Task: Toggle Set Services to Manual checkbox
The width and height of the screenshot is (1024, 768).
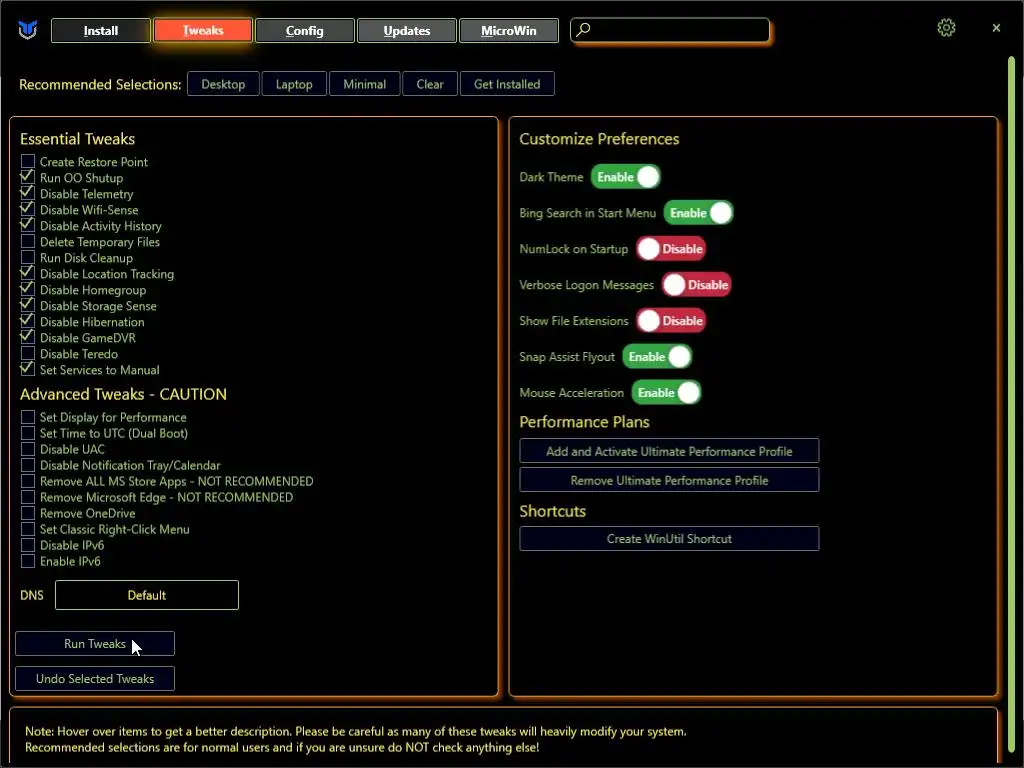Action: tap(27, 369)
